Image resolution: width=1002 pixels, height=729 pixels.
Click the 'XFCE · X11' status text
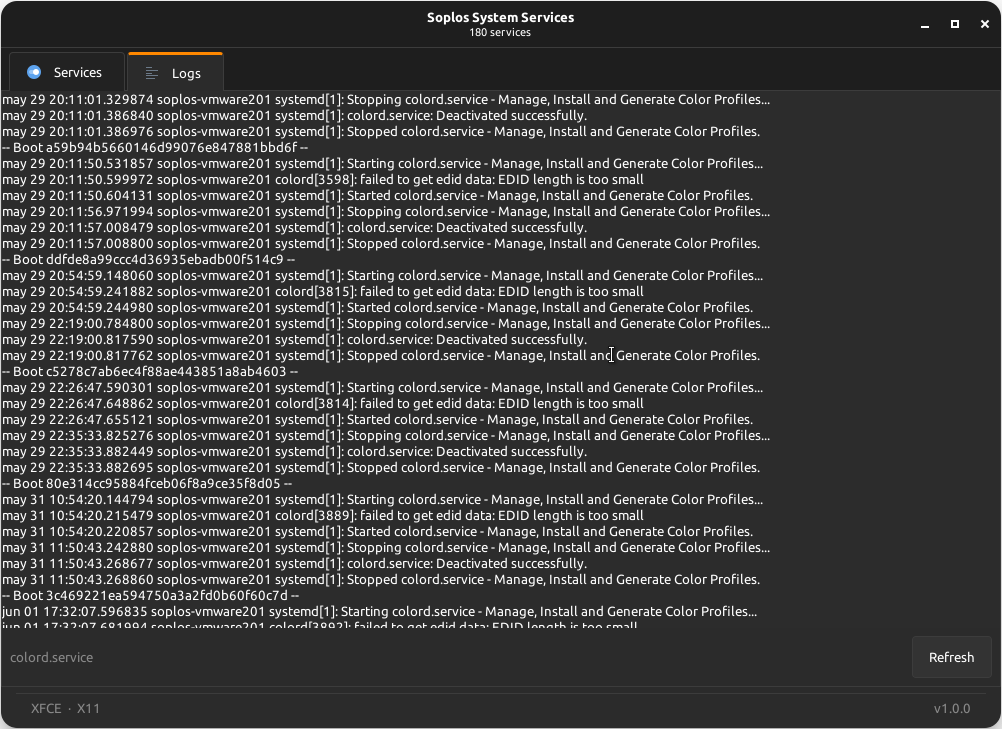(65, 709)
